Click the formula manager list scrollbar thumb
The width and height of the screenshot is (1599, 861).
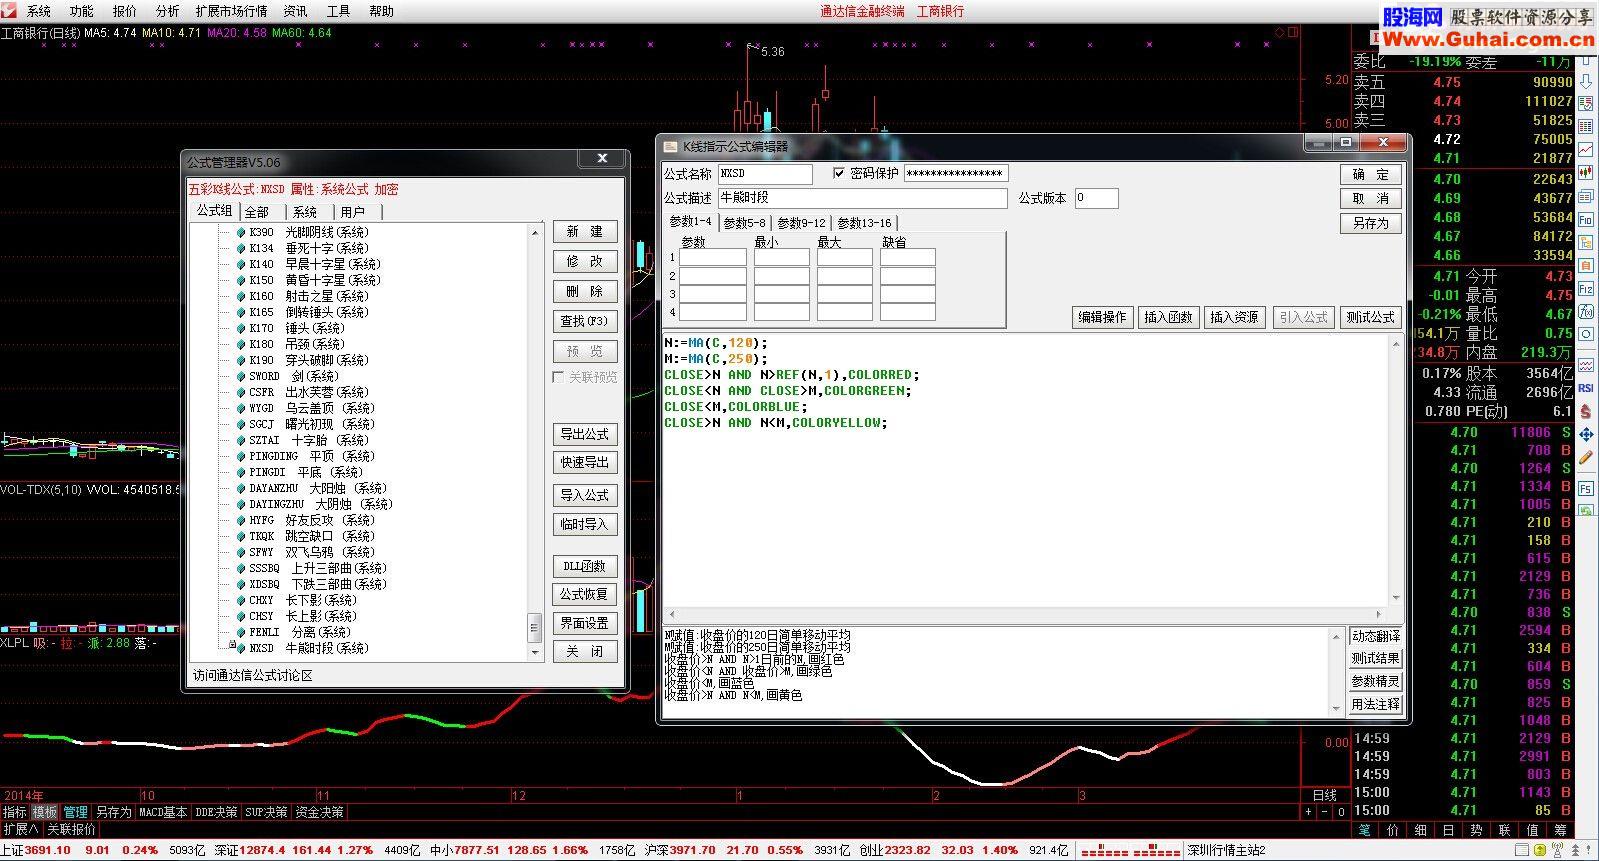coord(534,627)
